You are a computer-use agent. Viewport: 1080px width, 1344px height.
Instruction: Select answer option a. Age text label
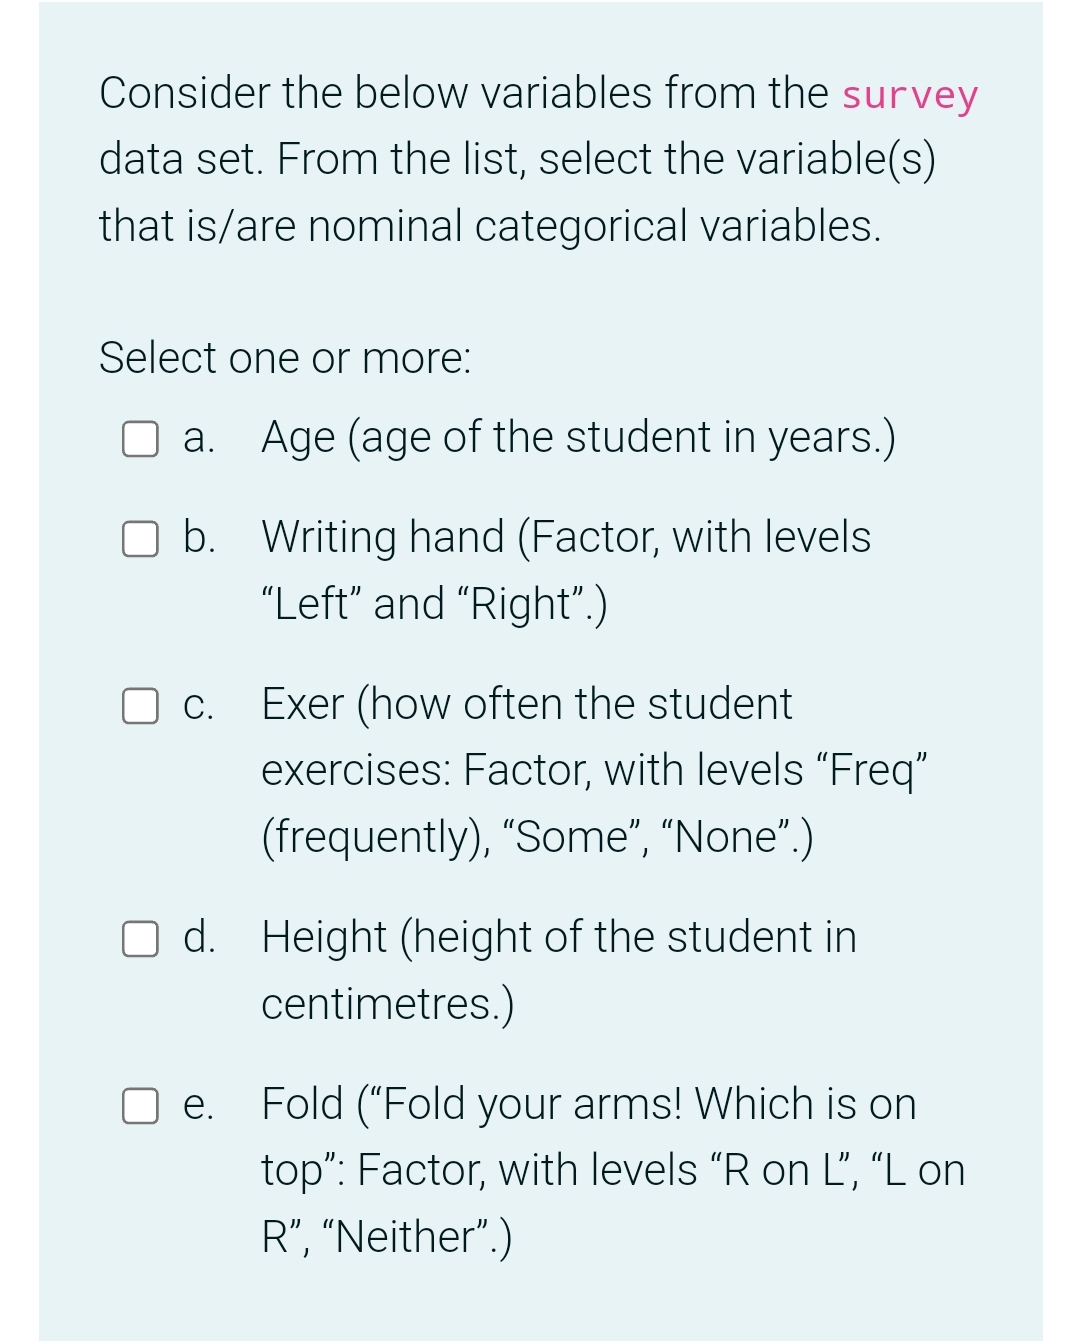(578, 437)
